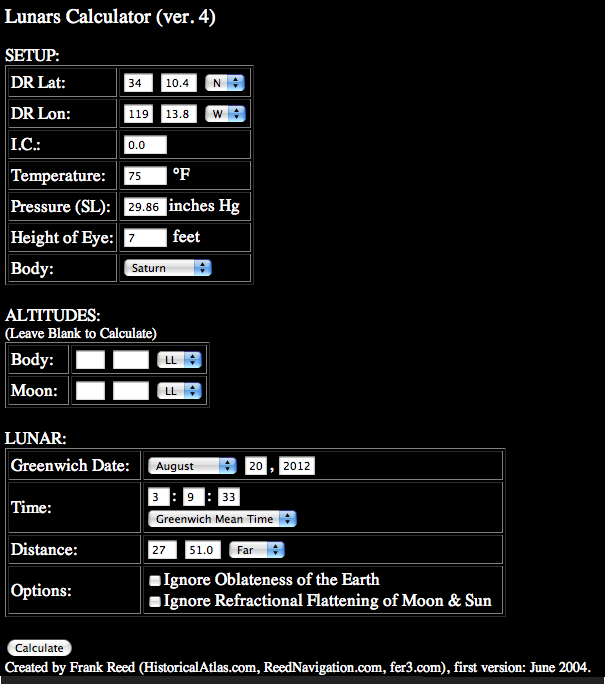Toggle Ignore Refractional Flattening of Moon & Sun
Viewport: 605px width, 685px height.
155,602
